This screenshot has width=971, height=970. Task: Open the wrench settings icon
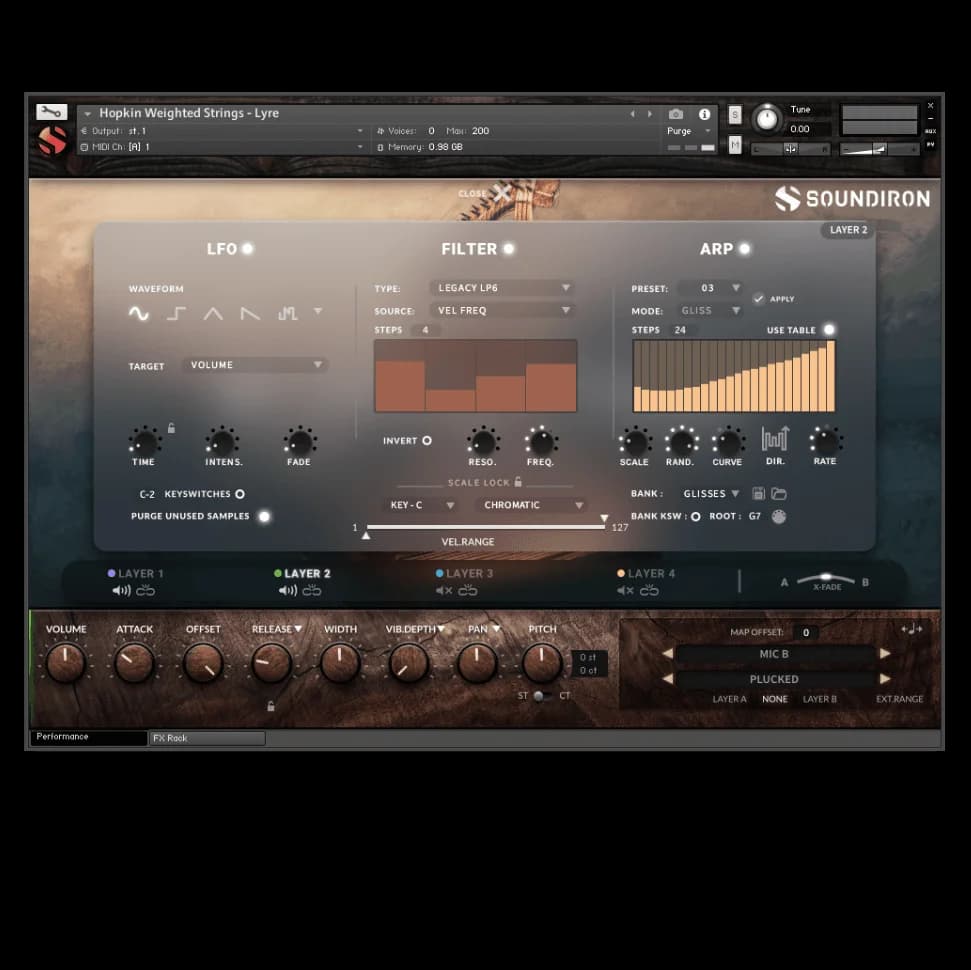pyautogui.click(x=51, y=112)
